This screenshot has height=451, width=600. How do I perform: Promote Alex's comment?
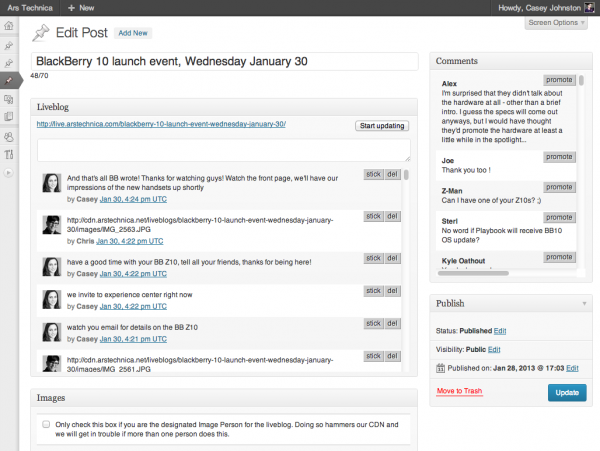(x=559, y=80)
